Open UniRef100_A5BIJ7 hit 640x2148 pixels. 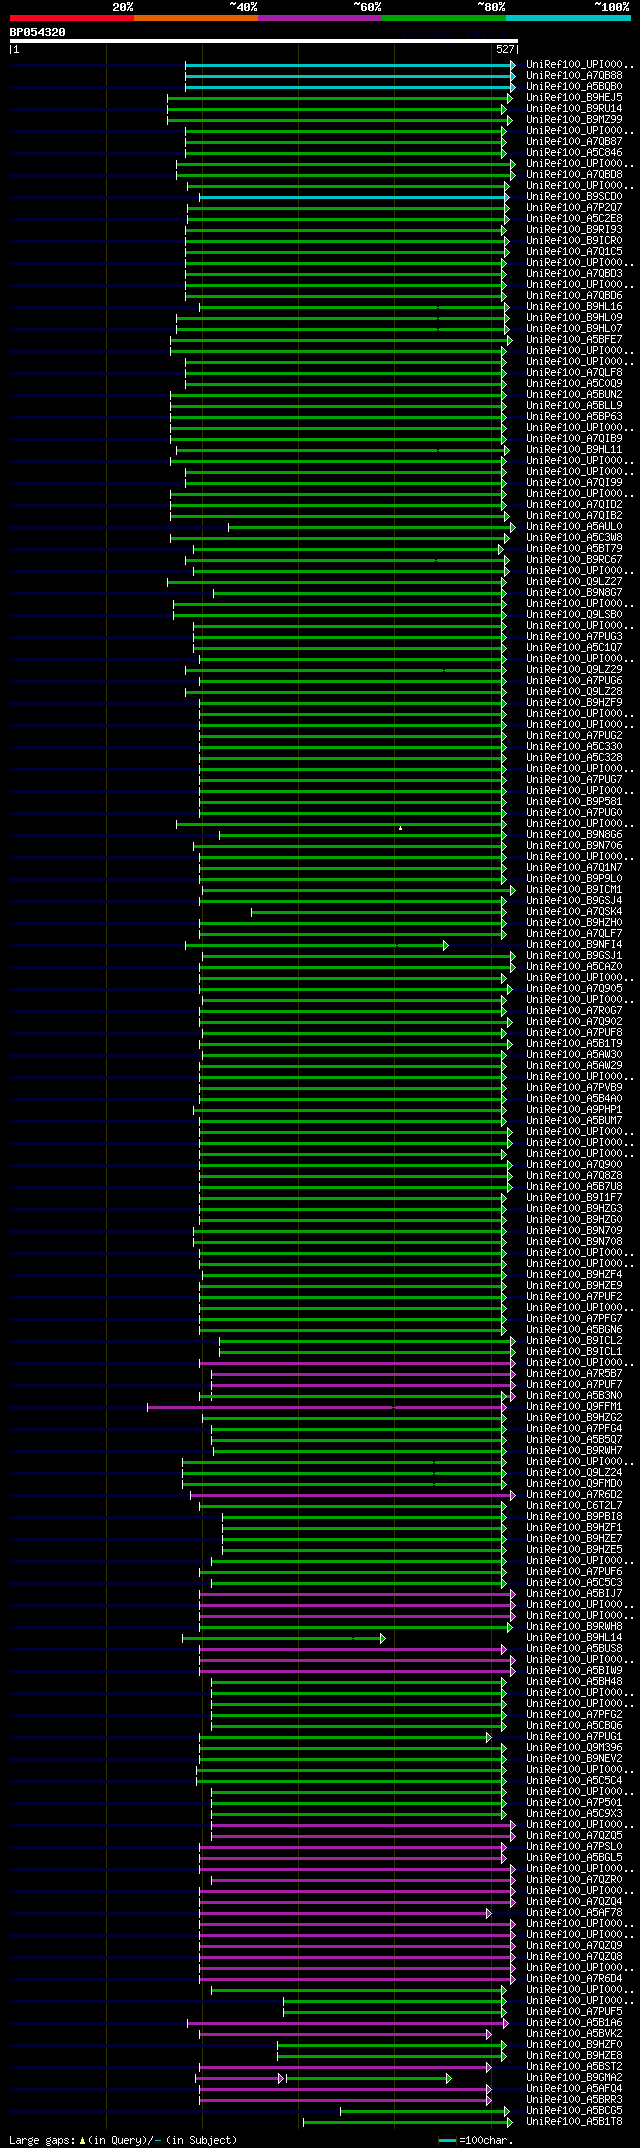[x=574, y=1594]
